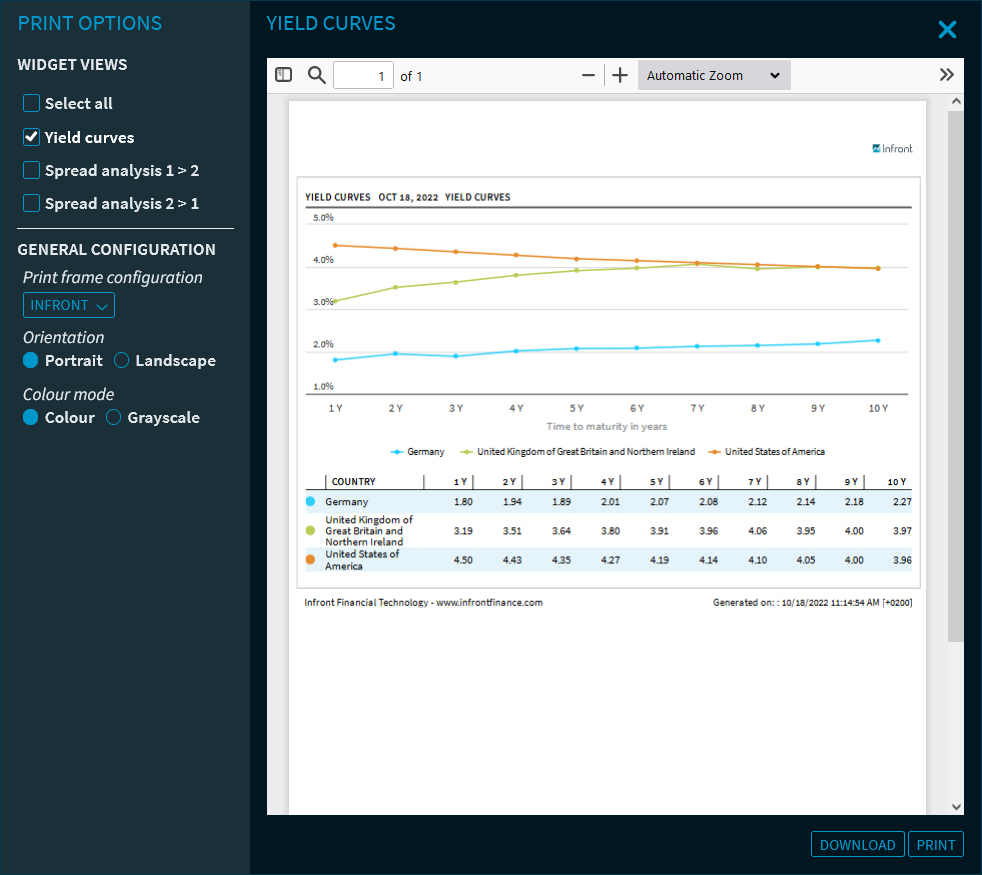Image resolution: width=982 pixels, height=875 pixels.
Task: Select Landscape orientation
Action: [122, 360]
